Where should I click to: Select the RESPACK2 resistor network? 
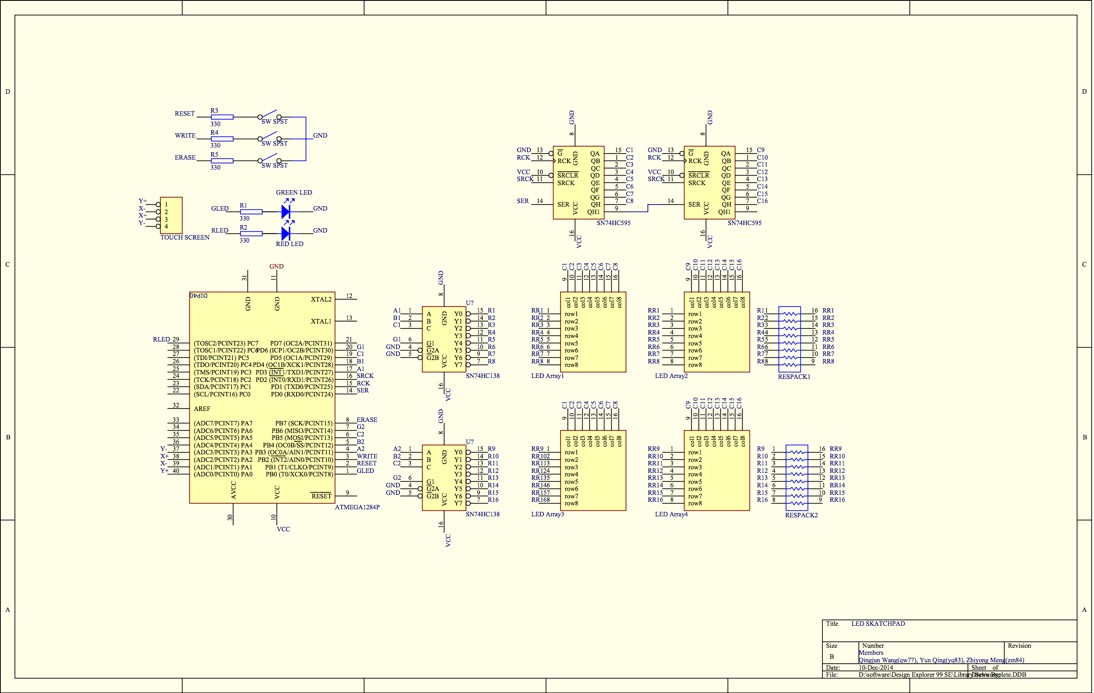[797, 477]
